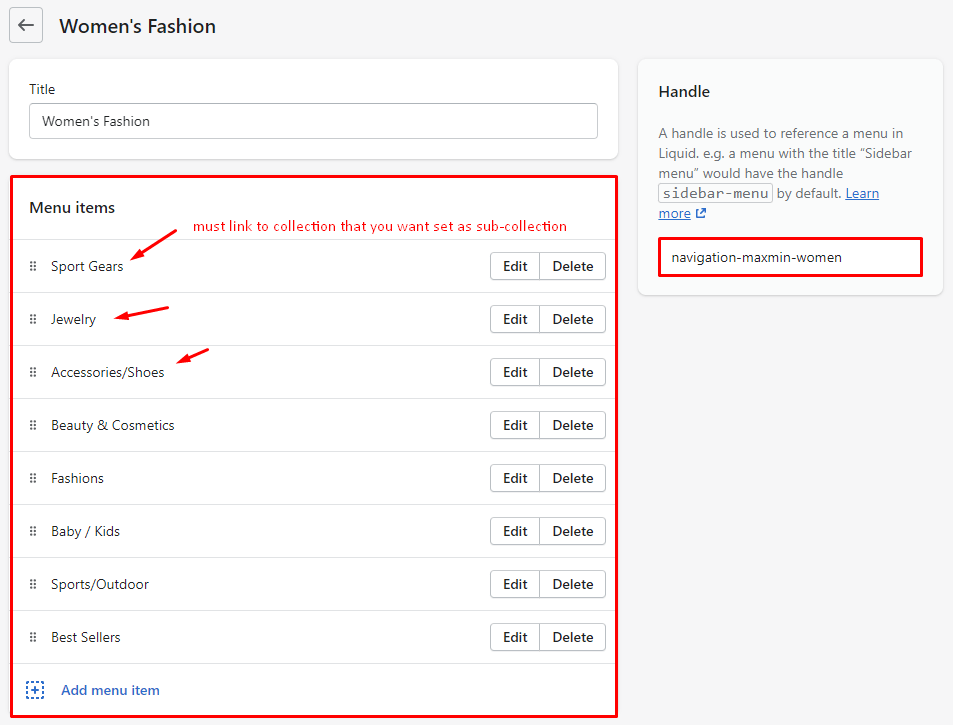Delete the Beauty & Cosmetics menu item
Screen dimensions: 953x725
573,425
